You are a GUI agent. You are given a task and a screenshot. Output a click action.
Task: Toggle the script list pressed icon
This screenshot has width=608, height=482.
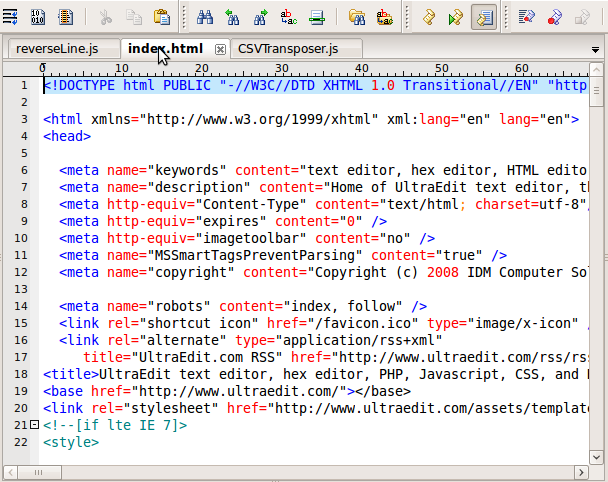tap(484, 17)
